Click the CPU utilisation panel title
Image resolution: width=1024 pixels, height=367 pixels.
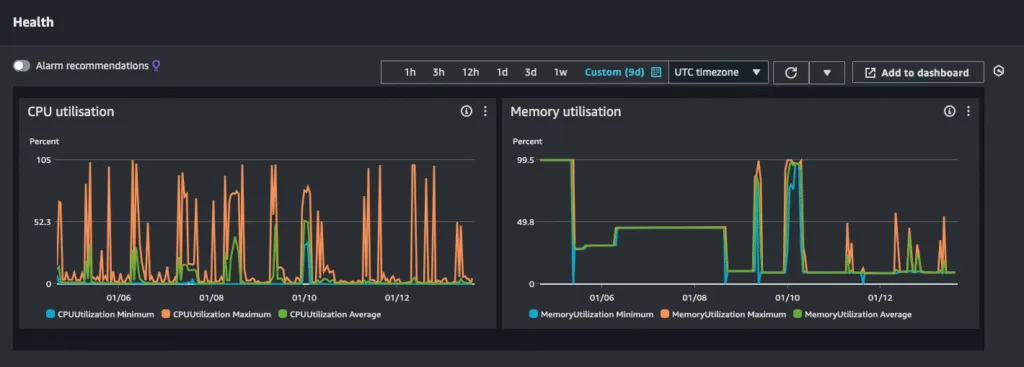pos(71,112)
